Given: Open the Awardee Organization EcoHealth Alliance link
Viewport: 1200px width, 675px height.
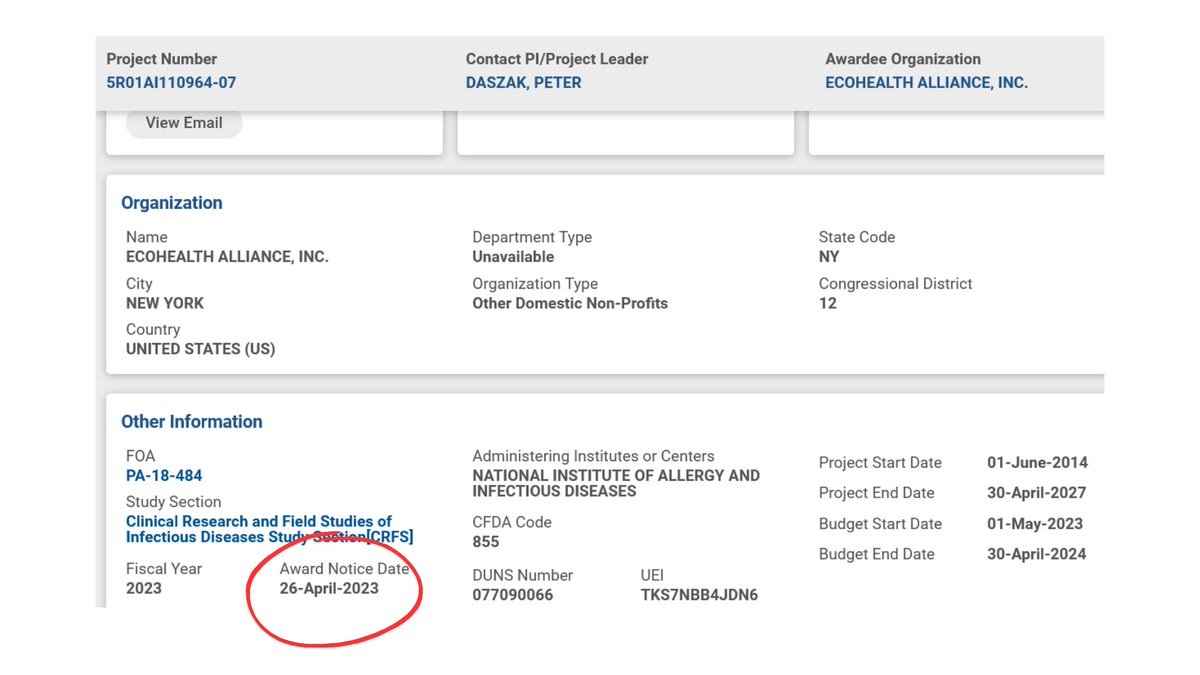Looking at the screenshot, I should (926, 83).
